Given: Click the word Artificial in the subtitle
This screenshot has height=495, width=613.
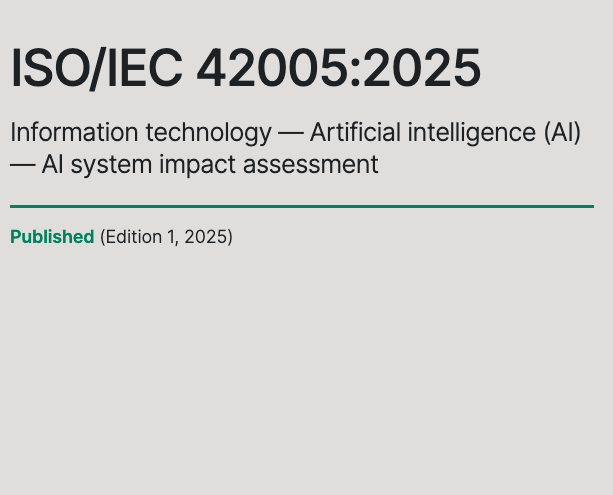Looking at the screenshot, I should [355, 132].
